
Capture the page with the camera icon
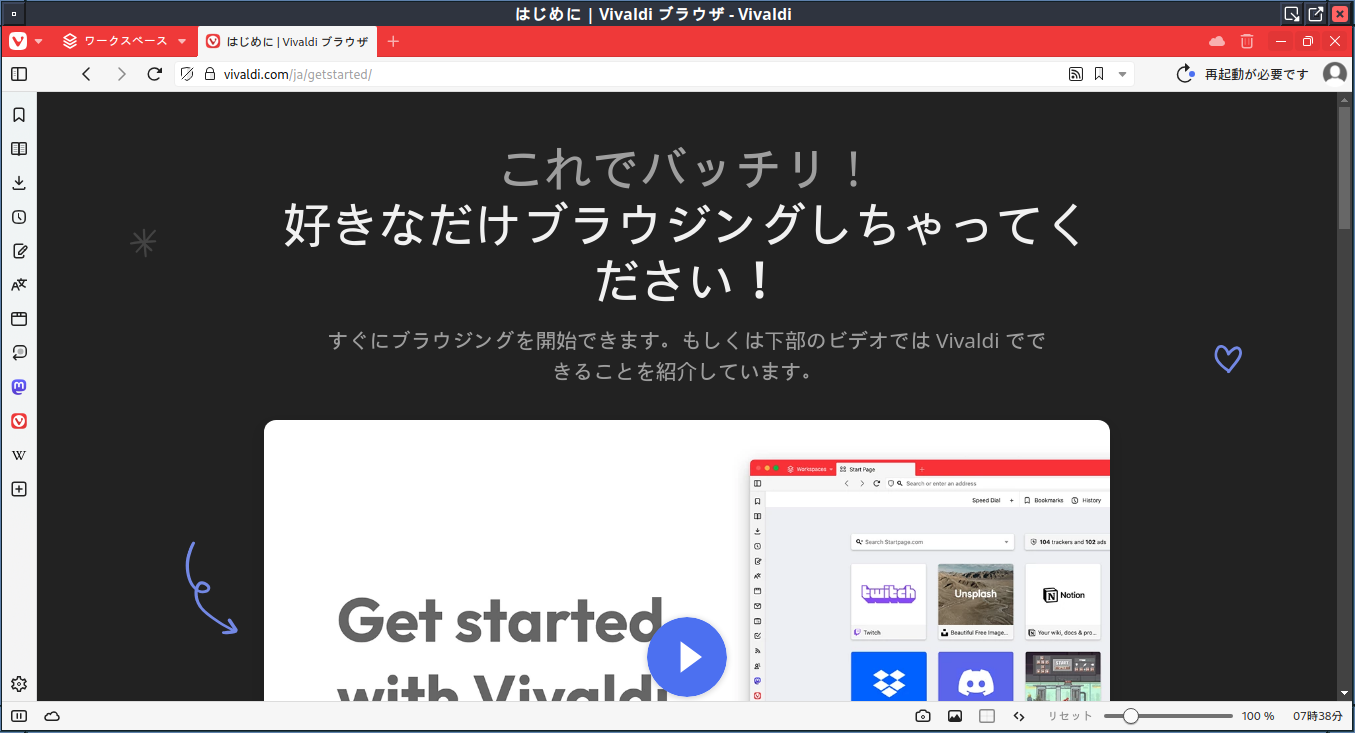[x=923, y=716]
